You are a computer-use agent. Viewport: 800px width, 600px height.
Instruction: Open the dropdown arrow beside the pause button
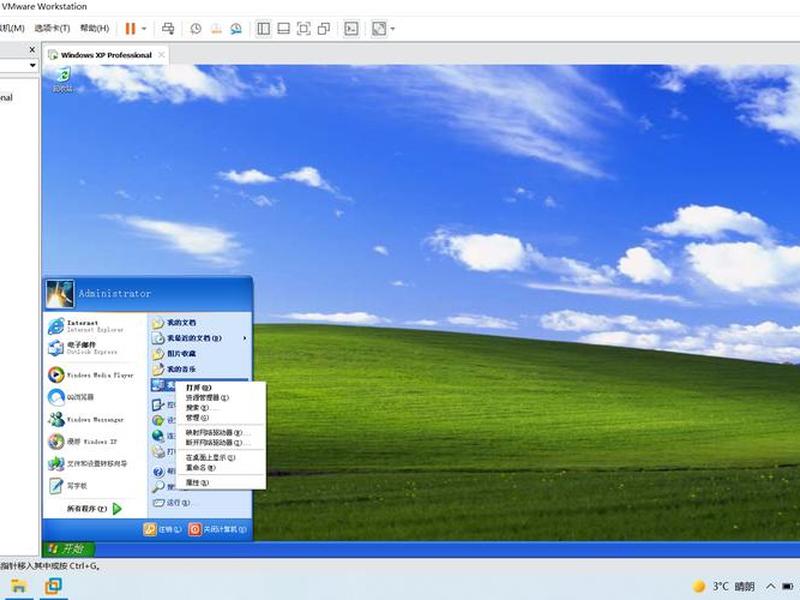(x=144, y=29)
